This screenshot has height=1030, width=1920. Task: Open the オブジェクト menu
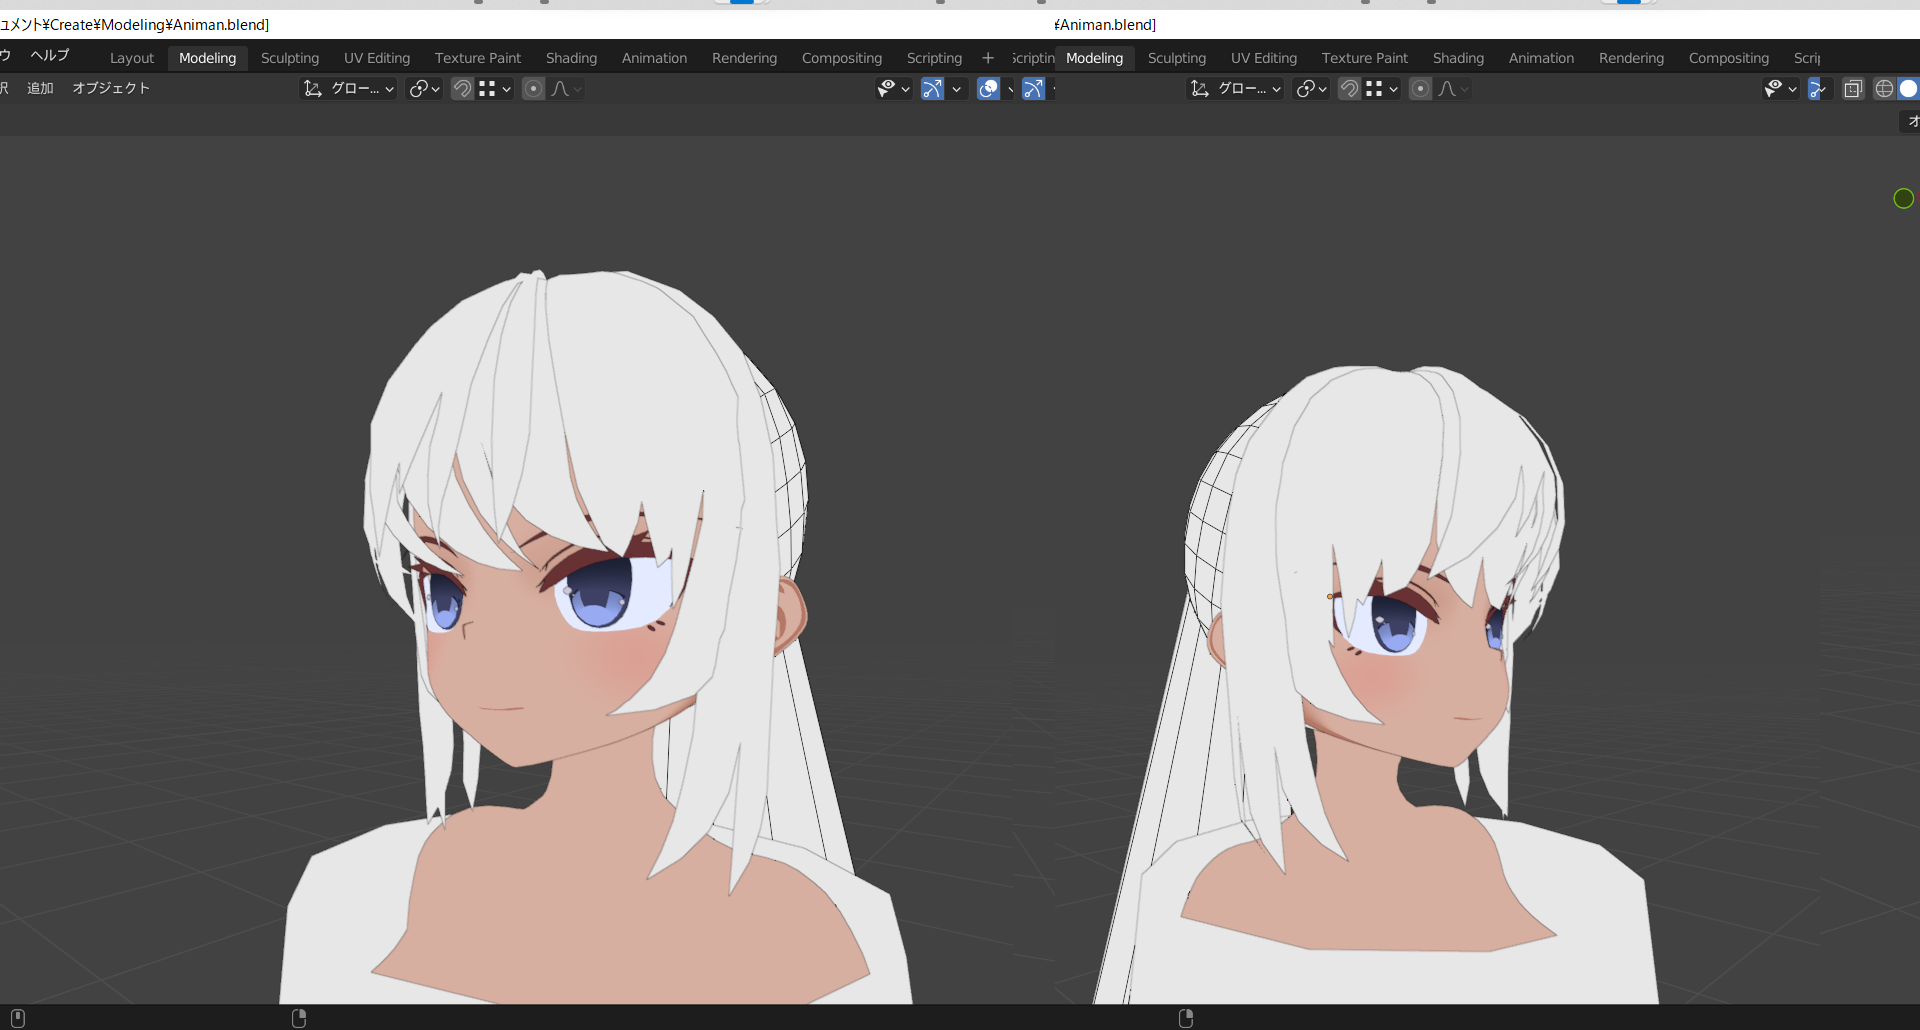tap(111, 88)
